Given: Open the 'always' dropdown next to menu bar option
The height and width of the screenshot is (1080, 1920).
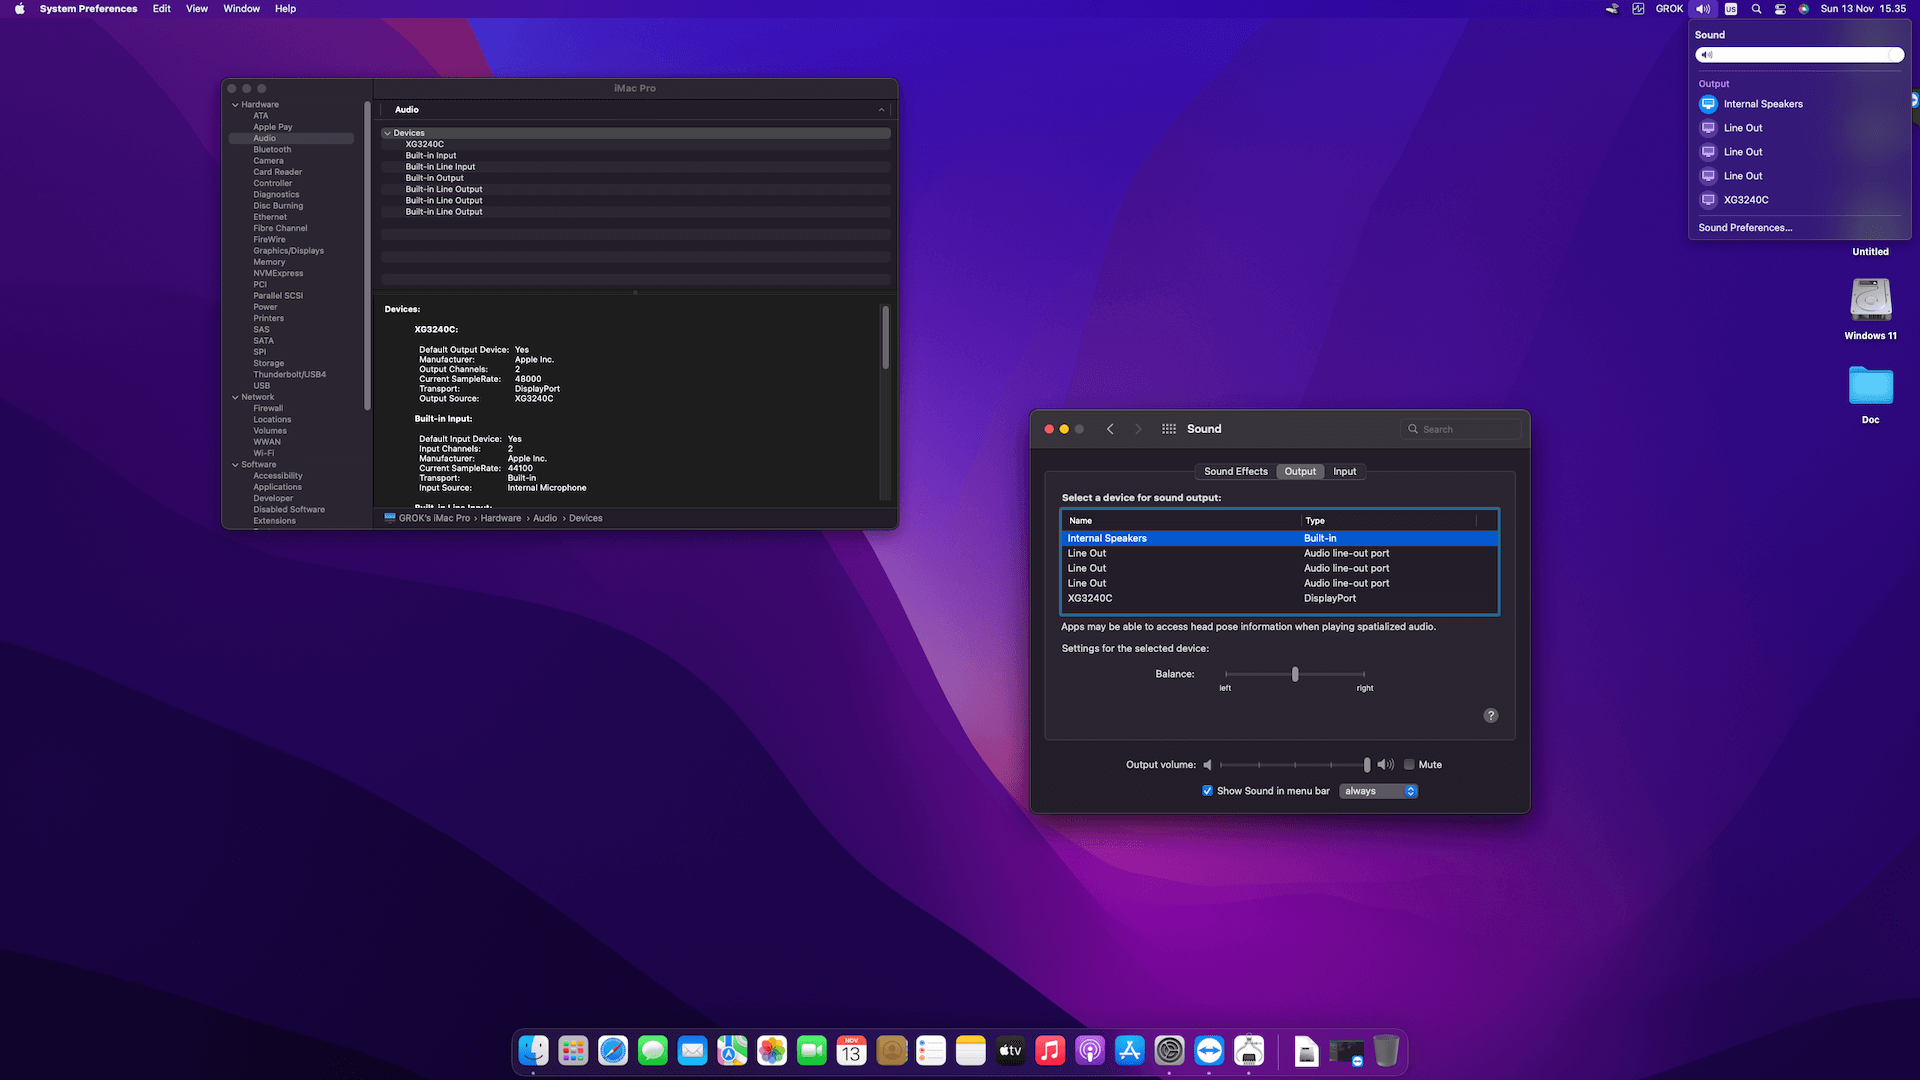Looking at the screenshot, I should [x=1378, y=790].
